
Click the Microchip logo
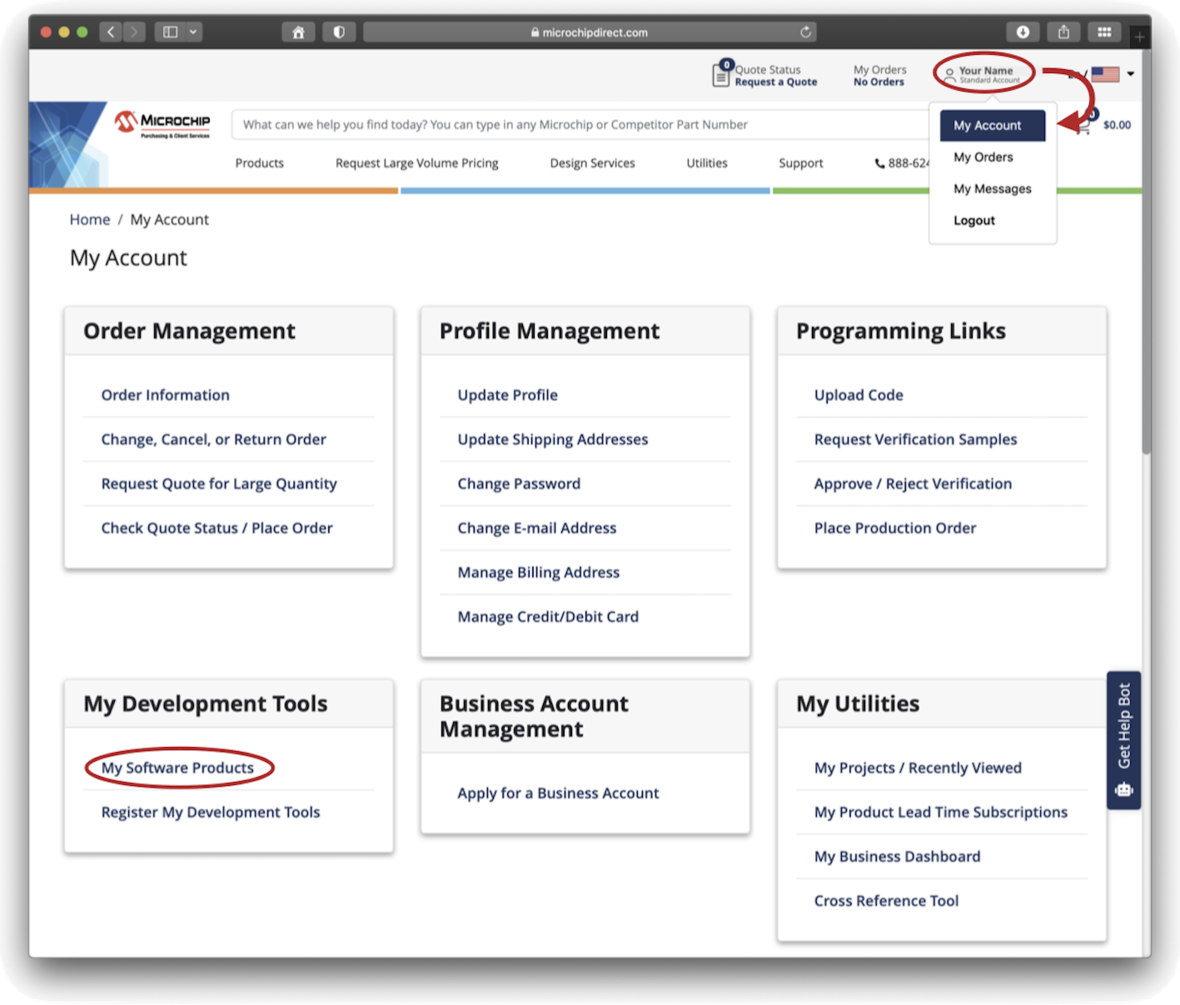point(163,124)
